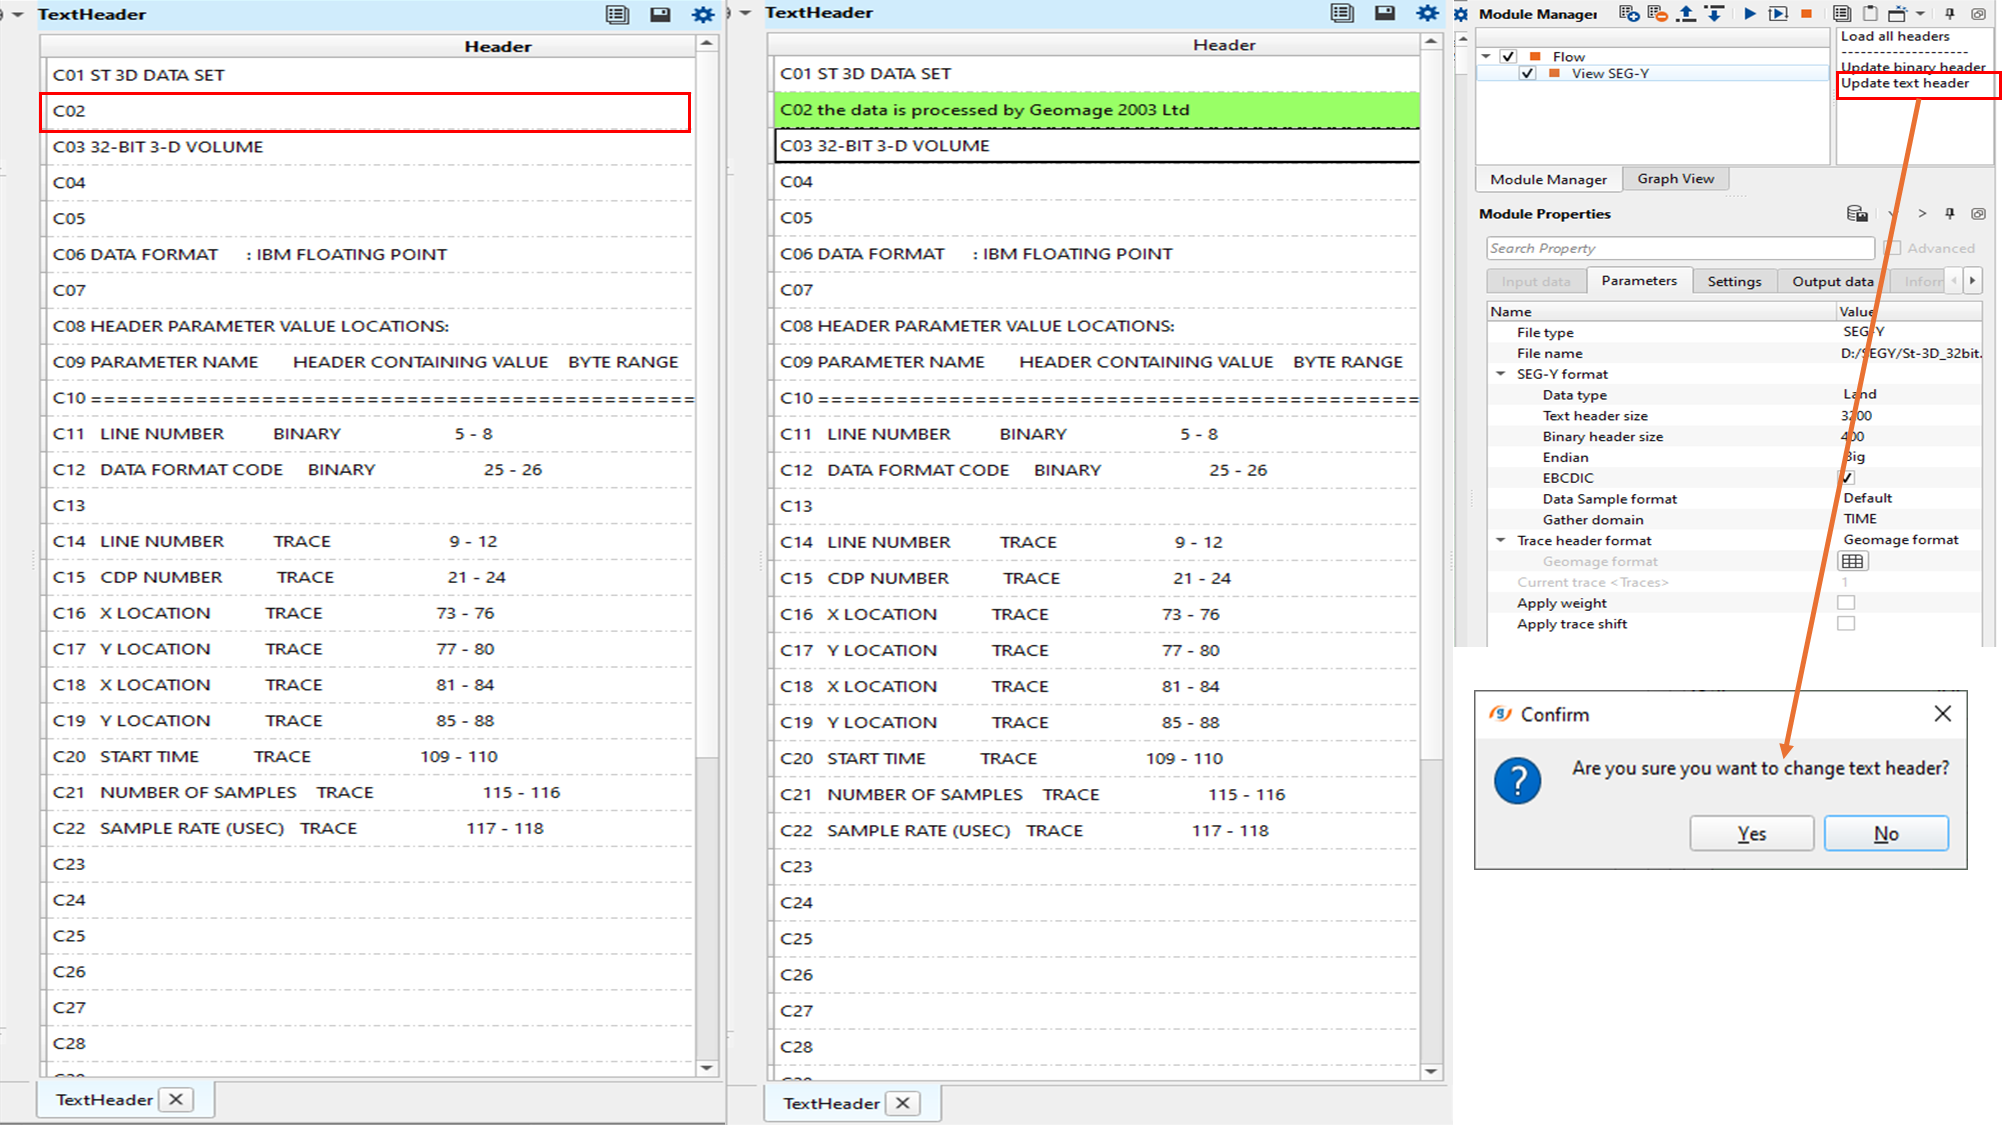Click gear icon in right TextHeader panel

point(1427,13)
